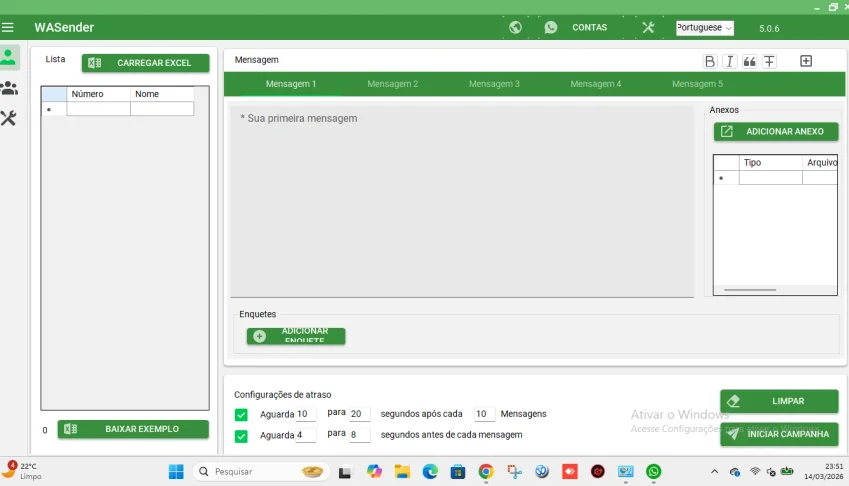Open Copilot from taskbar
Viewport: 849px width, 486px height.
pyautogui.click(x=374, y=472)
